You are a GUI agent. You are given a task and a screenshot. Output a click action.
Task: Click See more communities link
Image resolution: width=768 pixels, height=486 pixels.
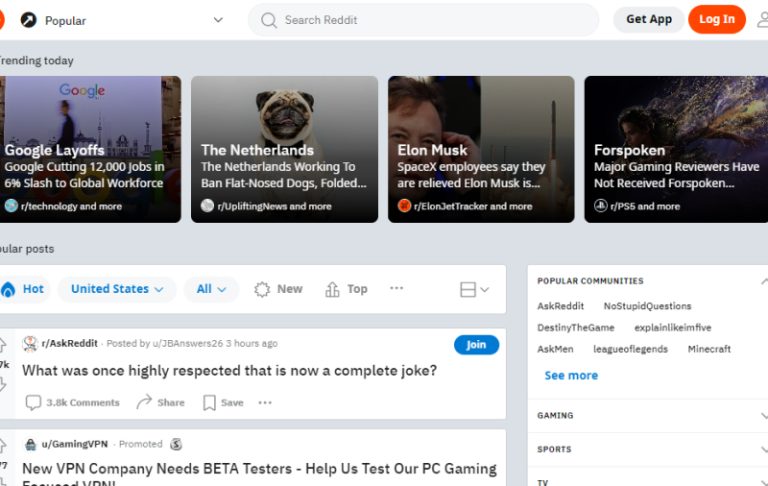point(571,376)
